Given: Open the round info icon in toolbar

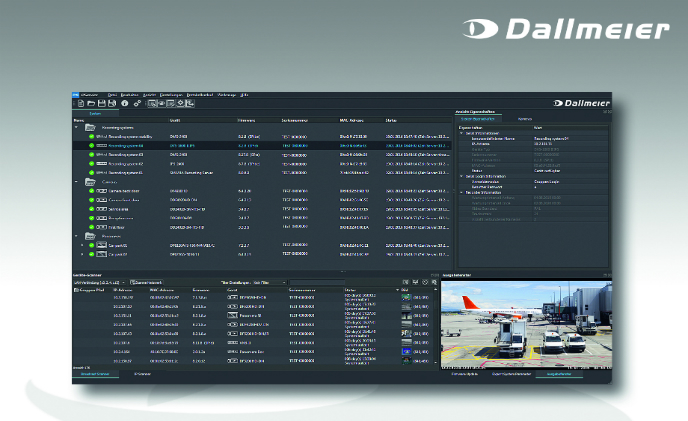Looking at the screenshot, I should click(125, 104).
